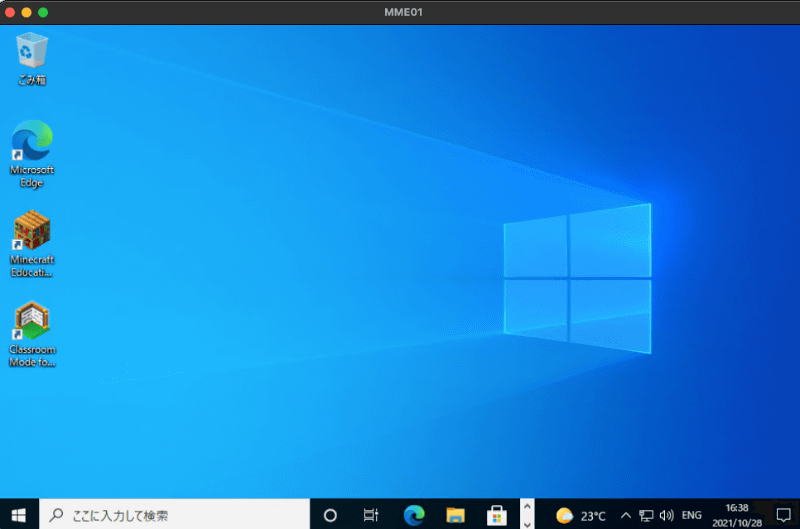Open File Explorer from taskbar
The image size is (800, 529).
tap(455, 515)
